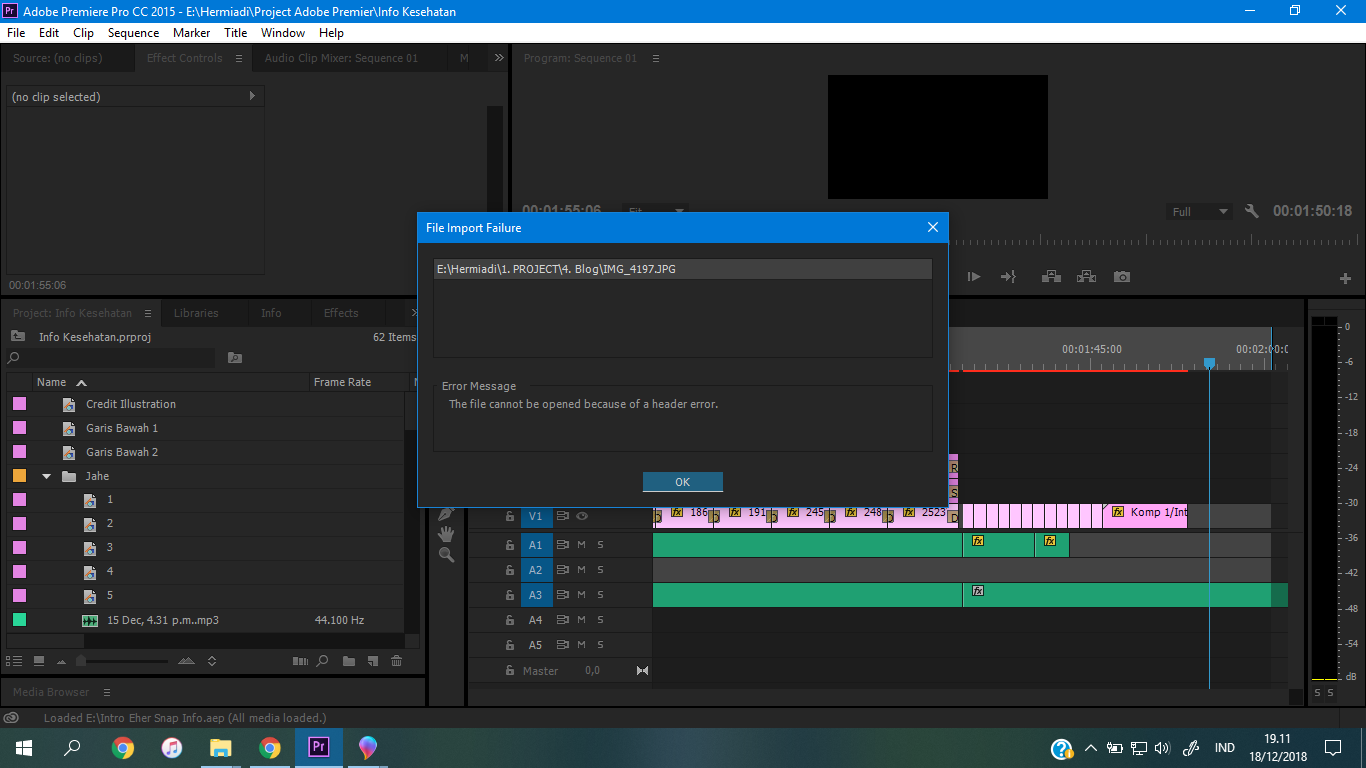Toggle sync lock on track V1
1366x768 pixels.
[x=563, y=516]
